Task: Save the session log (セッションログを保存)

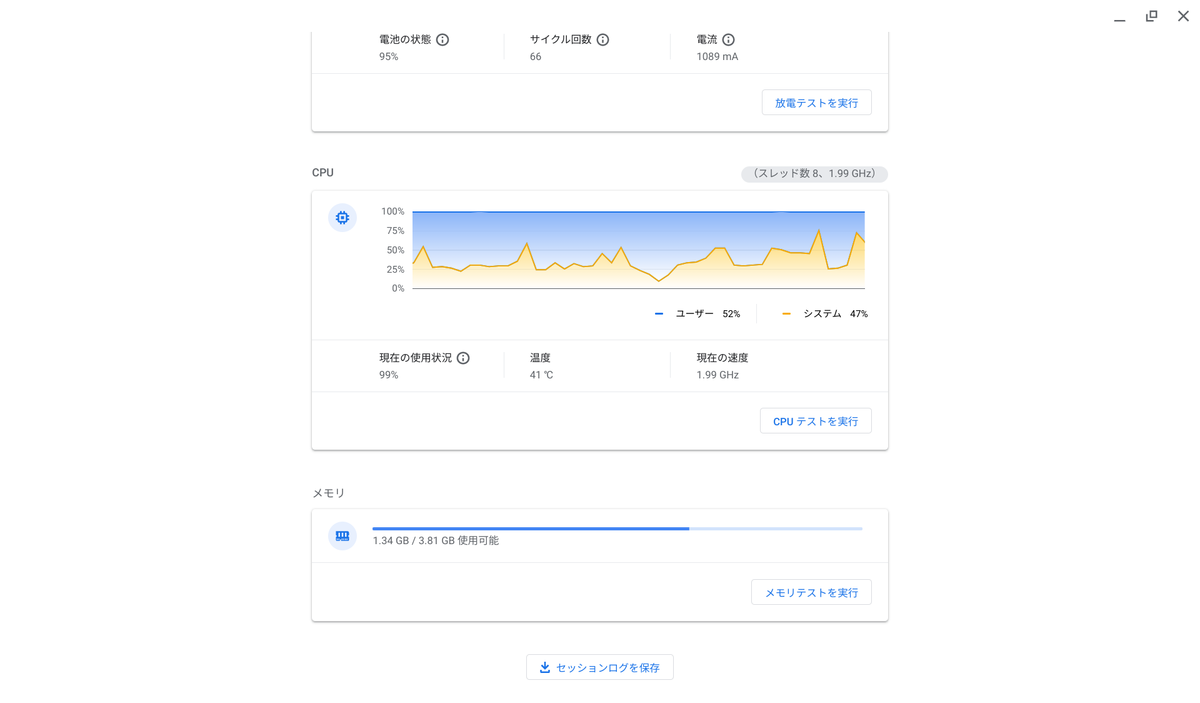Action: 600,667
